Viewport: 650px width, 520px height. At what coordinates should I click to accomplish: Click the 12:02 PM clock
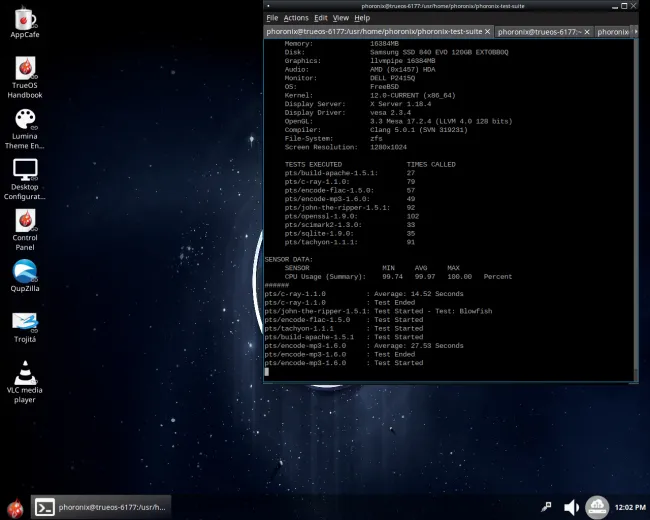coord(630,507)
